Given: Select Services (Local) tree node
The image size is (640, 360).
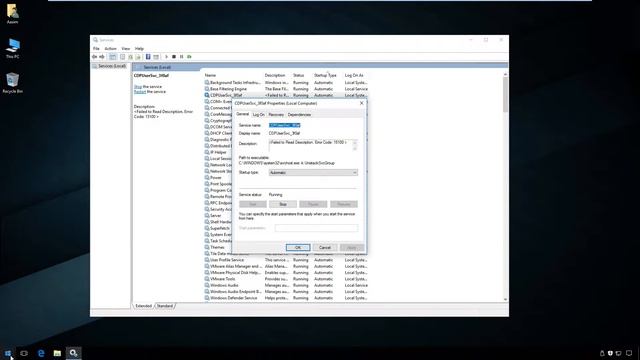Looking at the screenshot, I should pyautogui.click(x=111, y=66).
